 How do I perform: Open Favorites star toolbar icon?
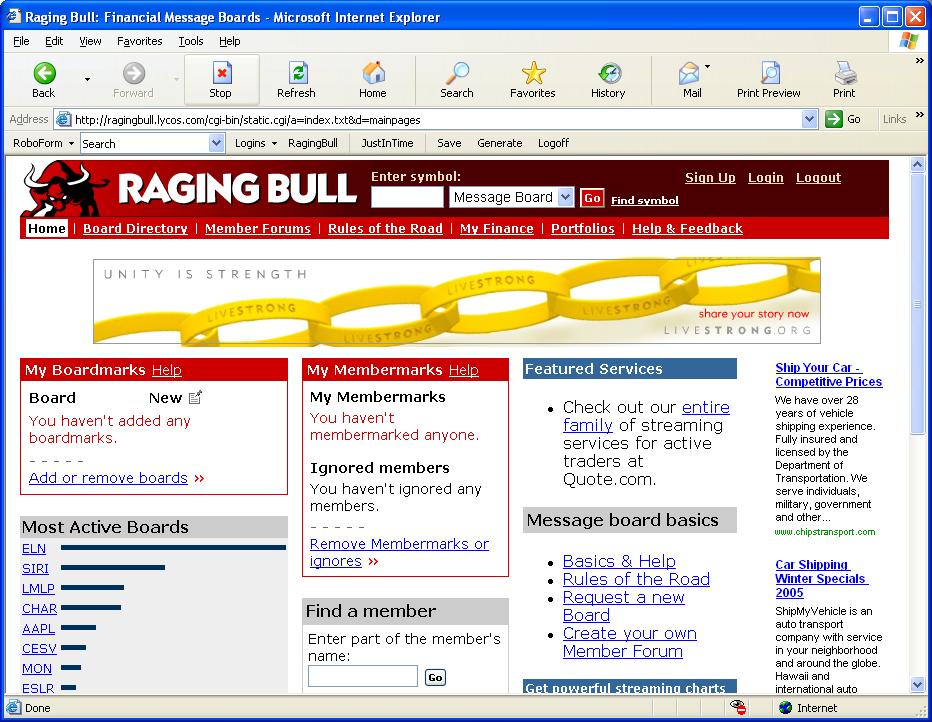coord(533,74)
